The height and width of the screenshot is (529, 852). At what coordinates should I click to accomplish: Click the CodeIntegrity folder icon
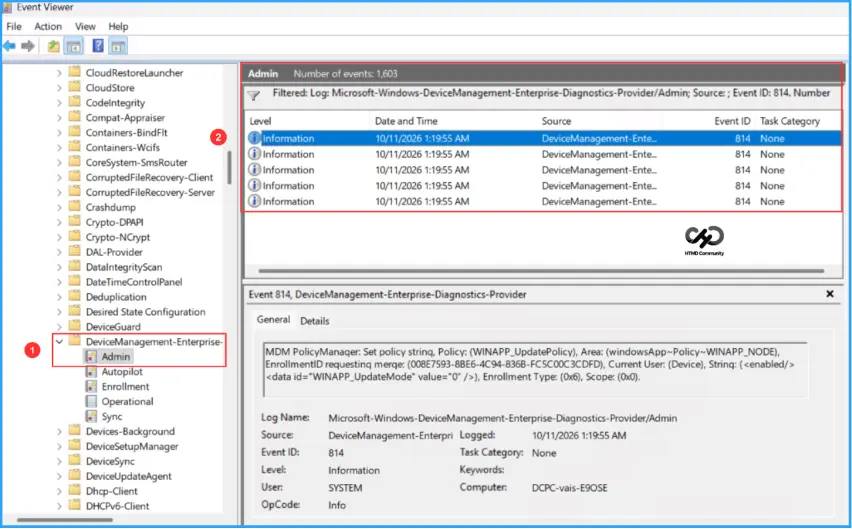point(75,102)
